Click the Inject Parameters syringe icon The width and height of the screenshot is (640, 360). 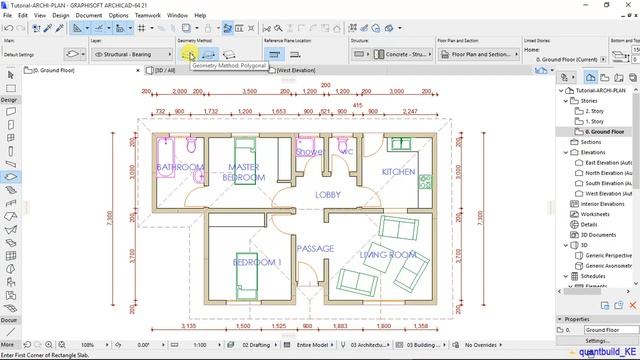[60, 28]
